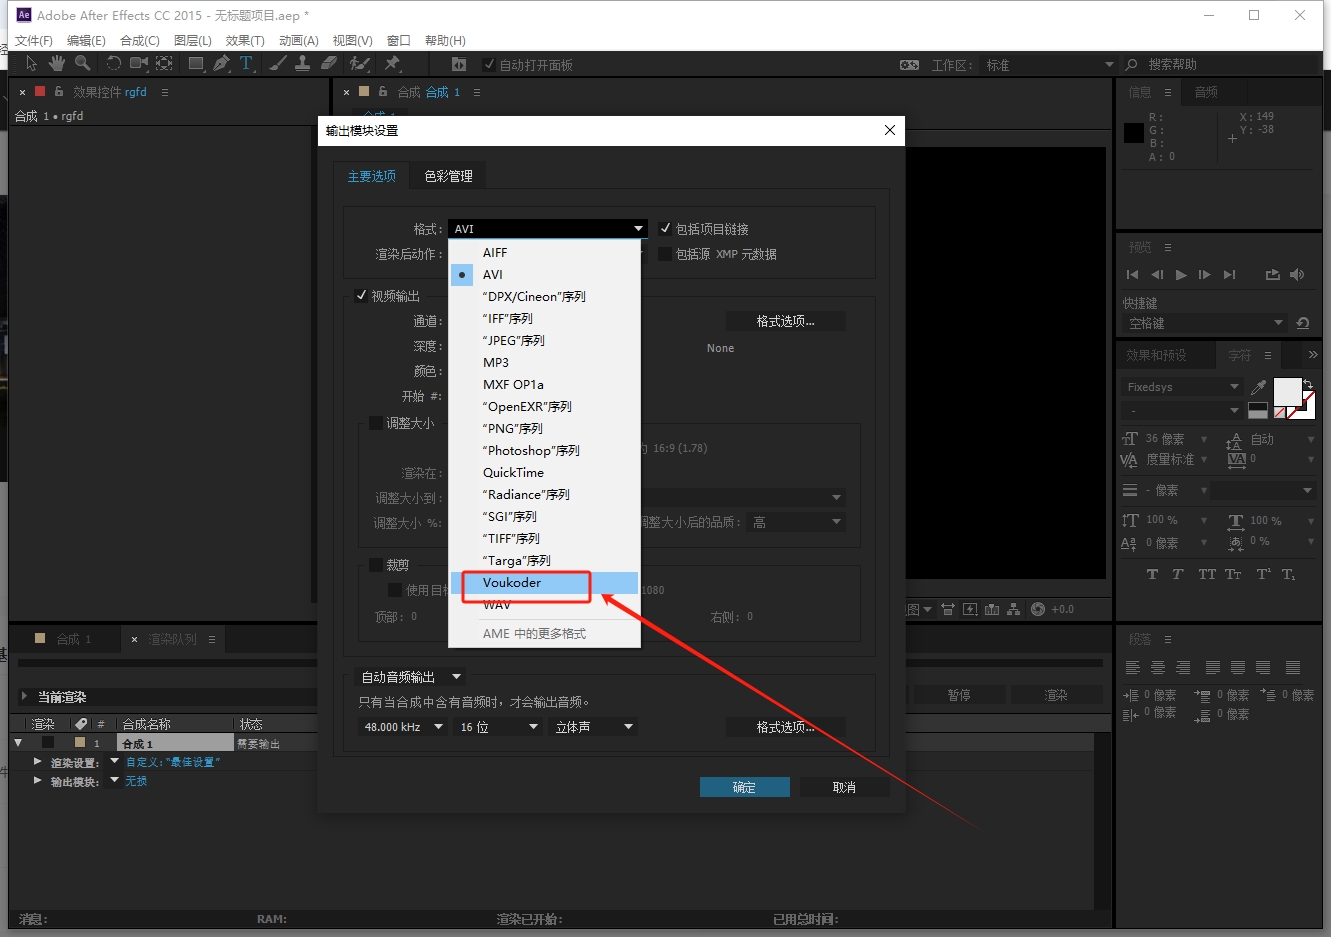Screen dimensions: 1331x937
Task: Expand the 渲染设置 row
Action: pos(37,762)
